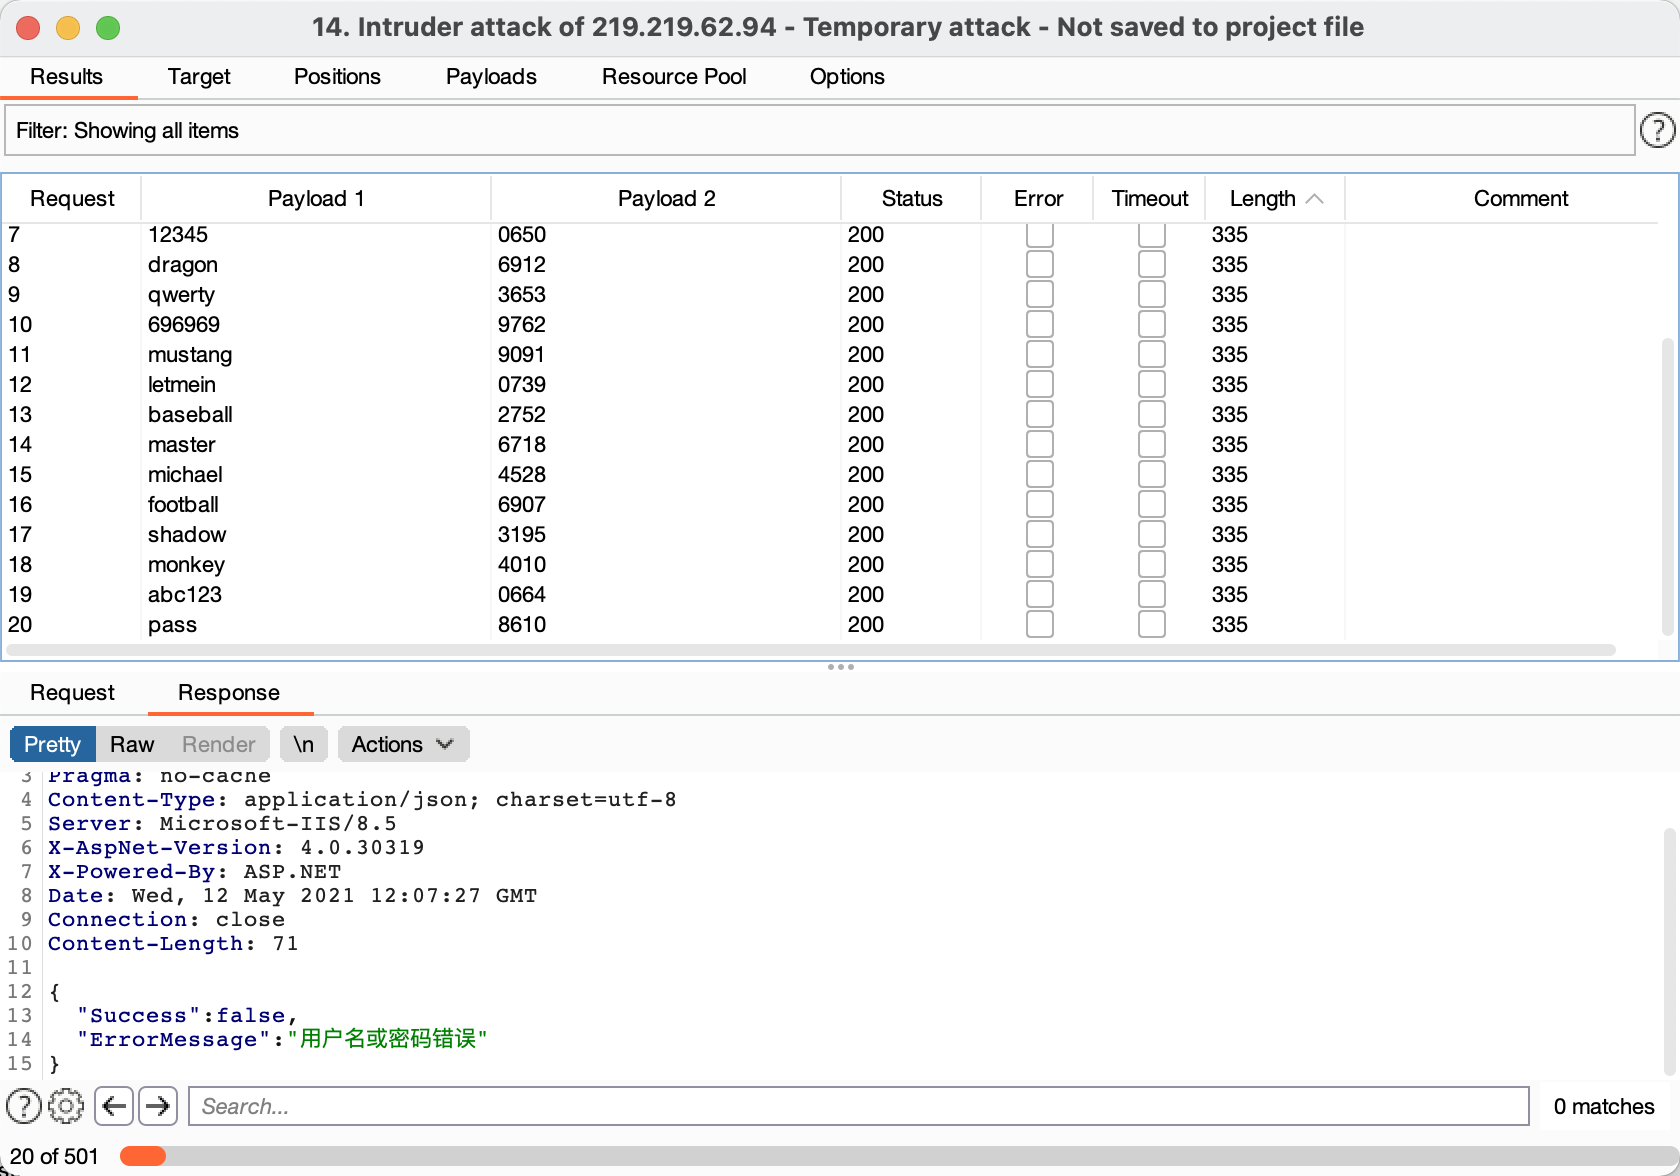Screen dimensions: 1680x1176
Task: Open the Resource Pool tab
Action: (674, 77)
